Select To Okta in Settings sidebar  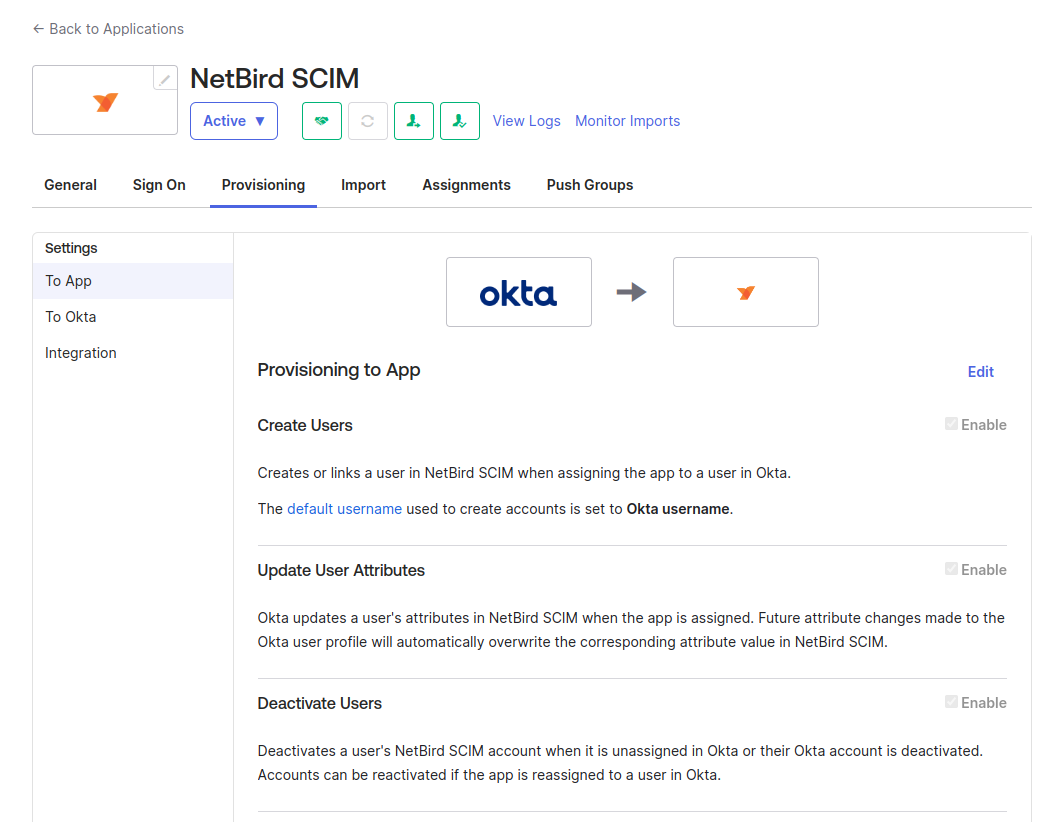pos(71,317)
